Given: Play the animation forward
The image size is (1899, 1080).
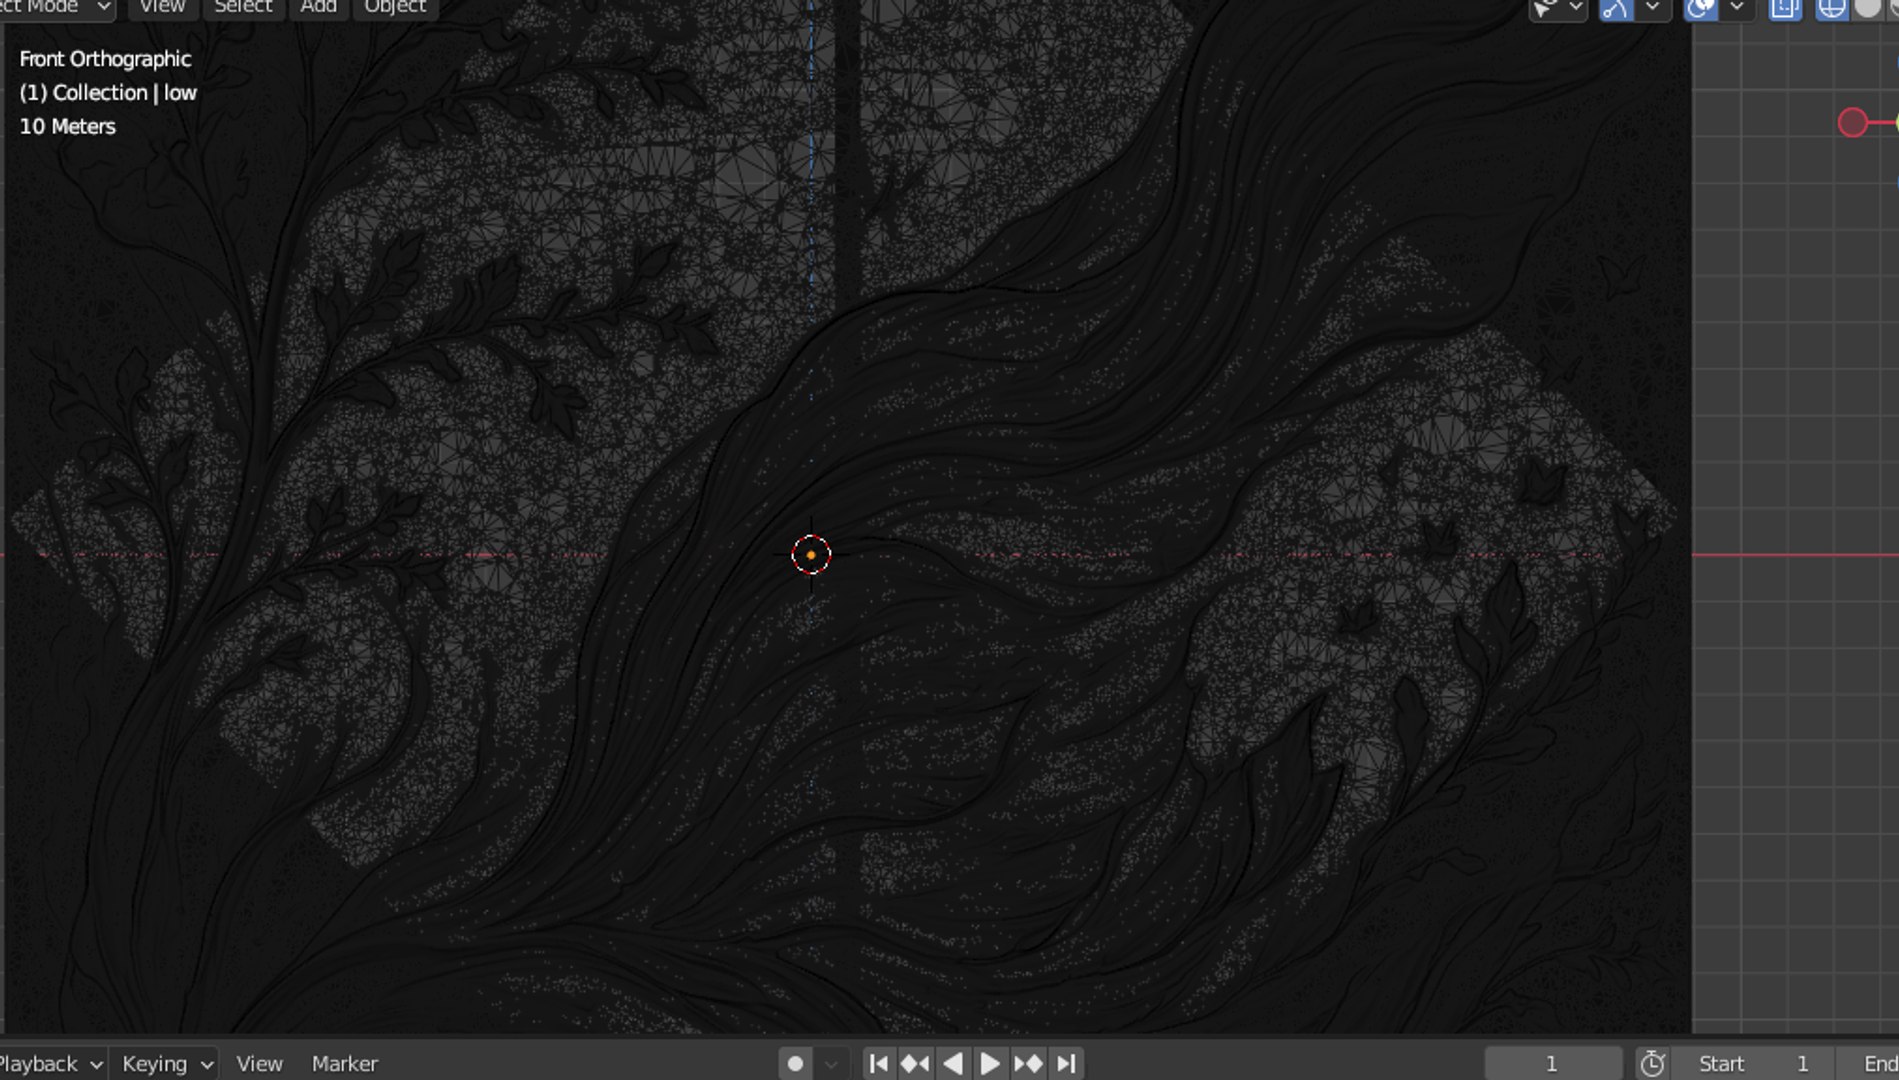Looking at the screenshot, I should click(989, 1063).
